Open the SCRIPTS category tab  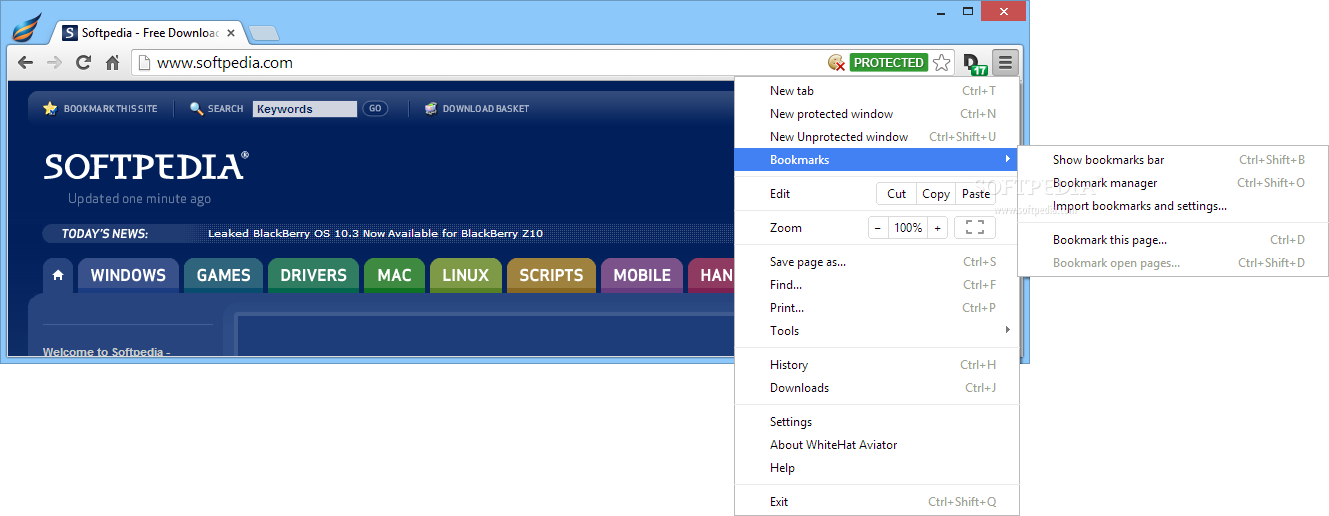[551, 275]
